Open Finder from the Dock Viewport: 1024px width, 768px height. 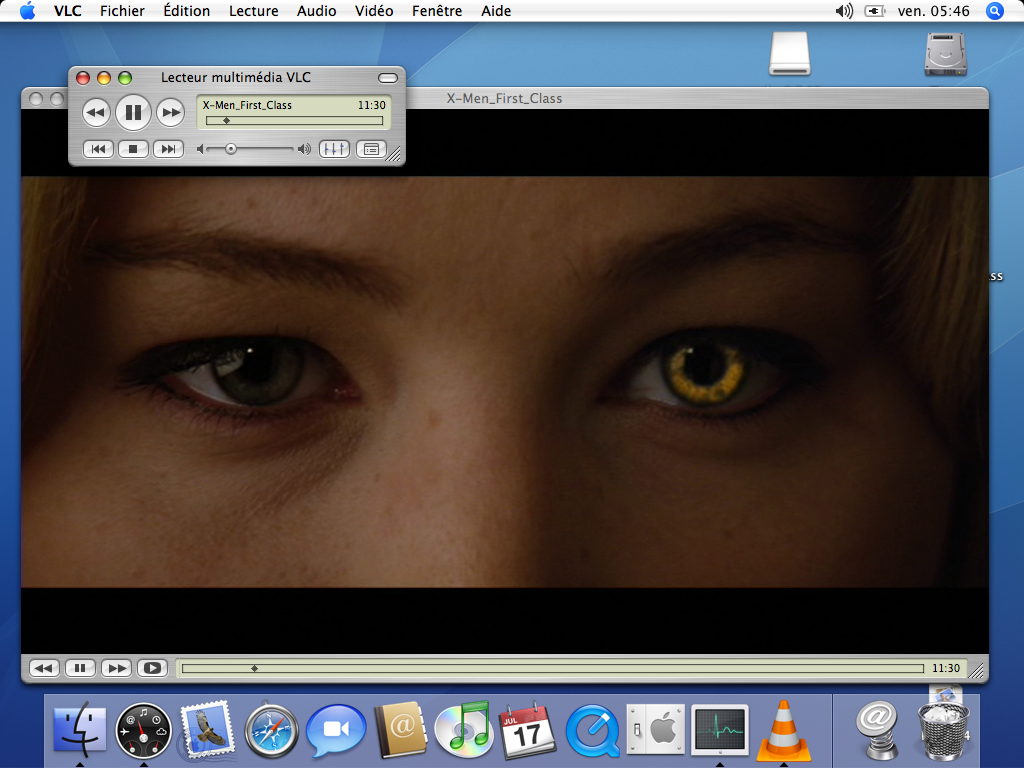[x=80, y=729]
